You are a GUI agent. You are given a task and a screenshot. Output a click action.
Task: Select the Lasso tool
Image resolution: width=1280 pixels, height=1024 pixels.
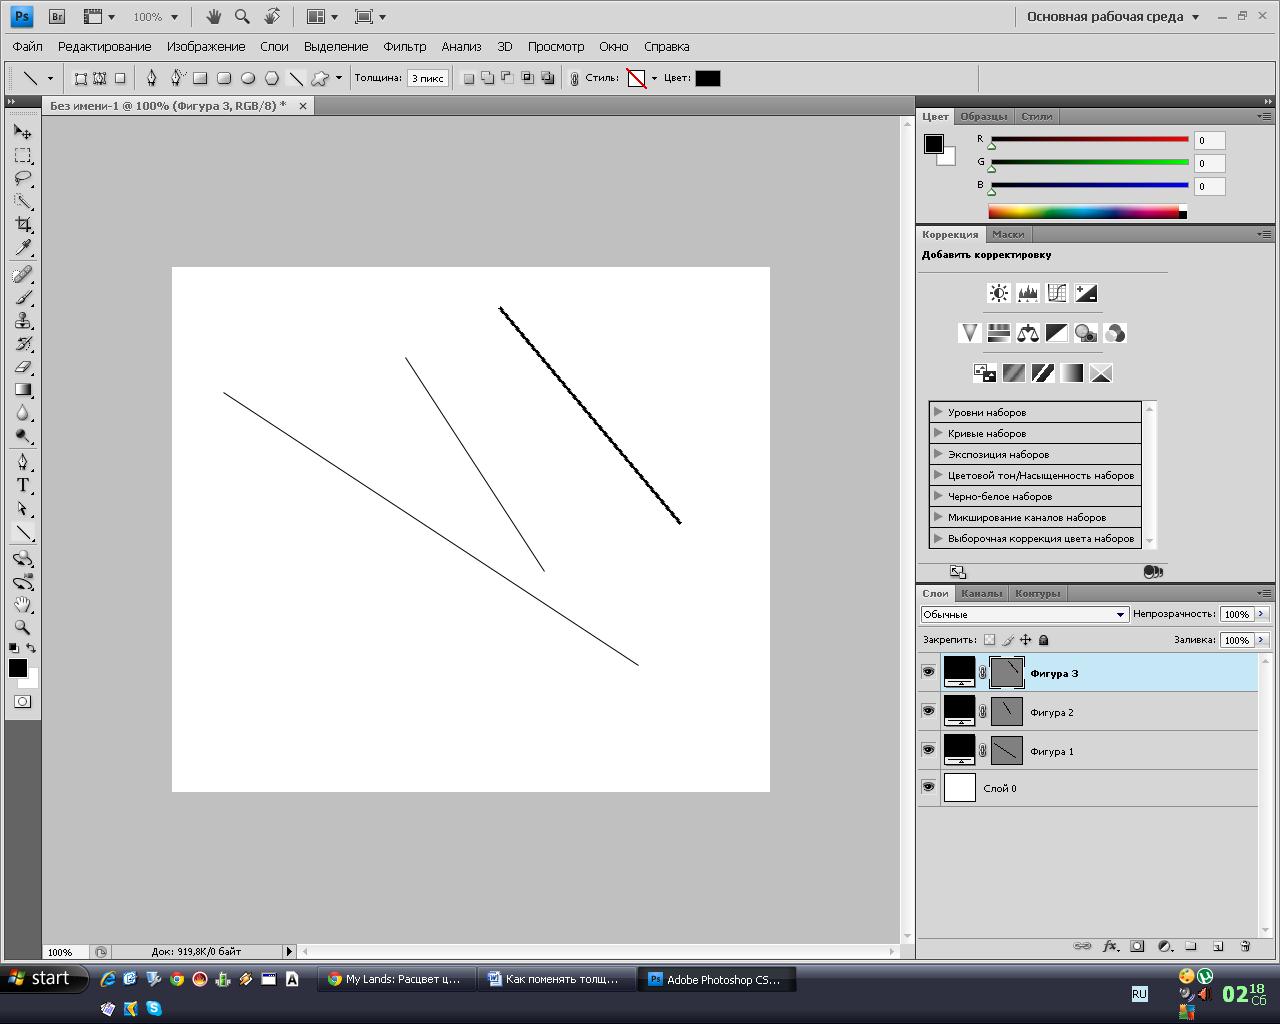(22, 179)
